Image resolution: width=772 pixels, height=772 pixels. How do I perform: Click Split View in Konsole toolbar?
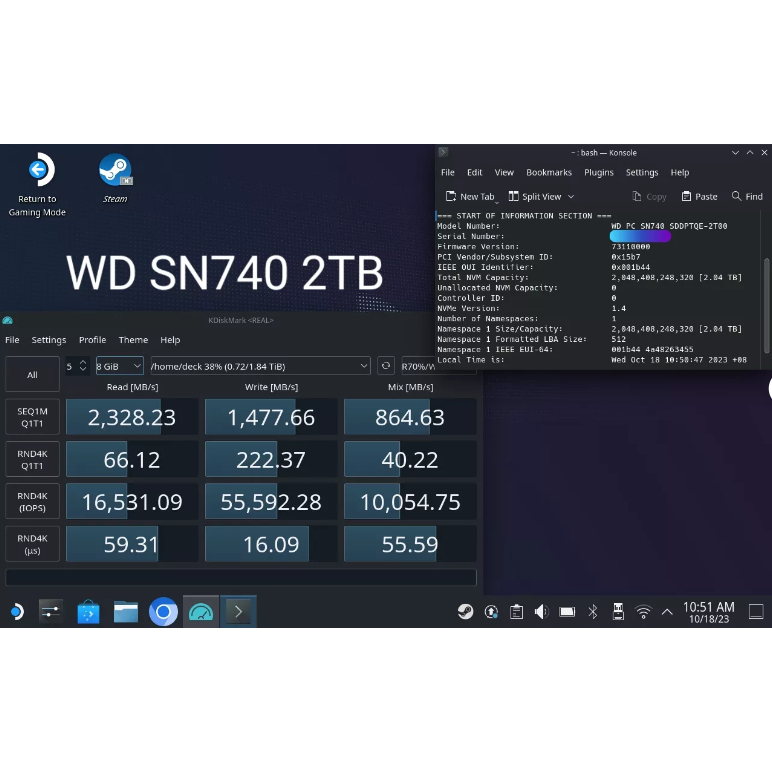tap(535, 196)
